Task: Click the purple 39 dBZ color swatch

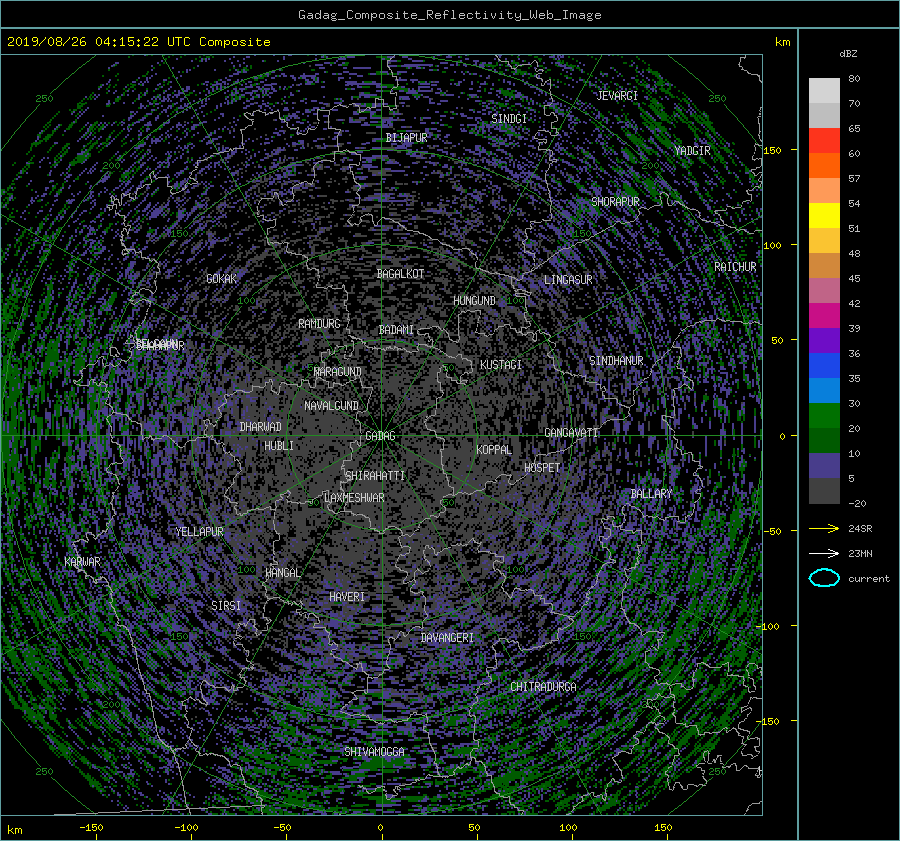Action: tap(824, 341)
